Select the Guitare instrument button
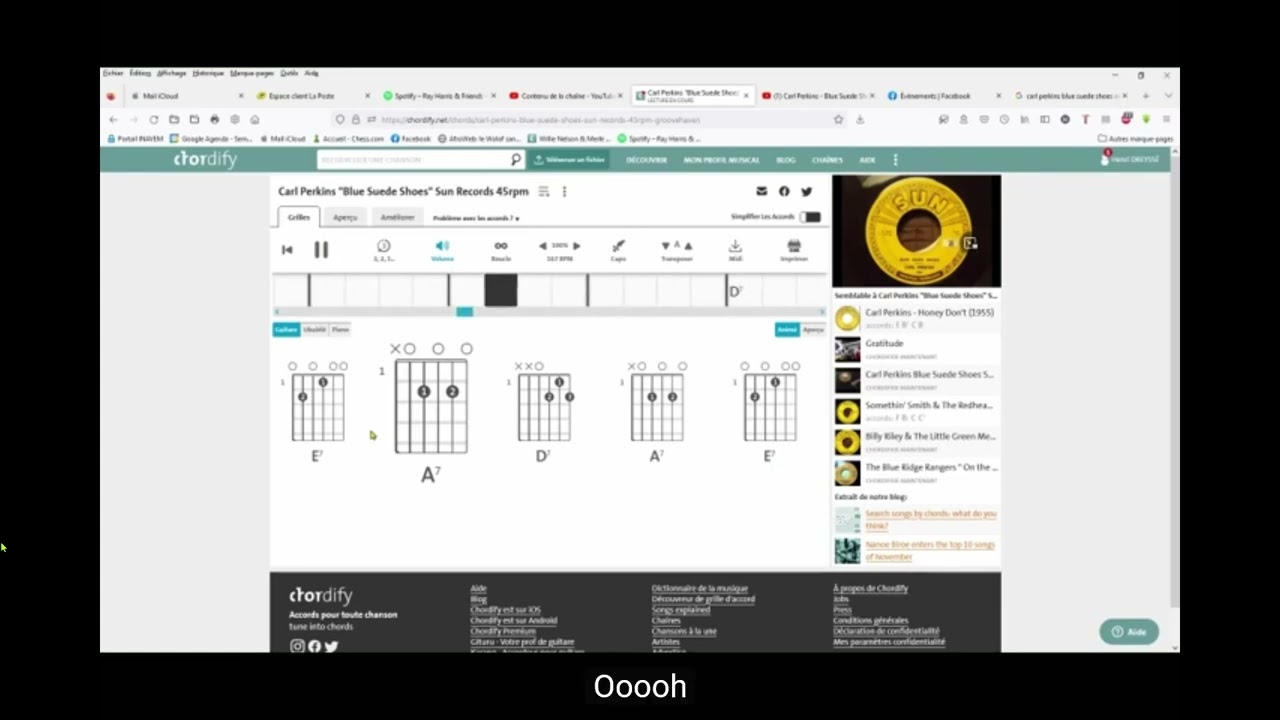This screenshot has width=1280, height=720. (286, 329)
